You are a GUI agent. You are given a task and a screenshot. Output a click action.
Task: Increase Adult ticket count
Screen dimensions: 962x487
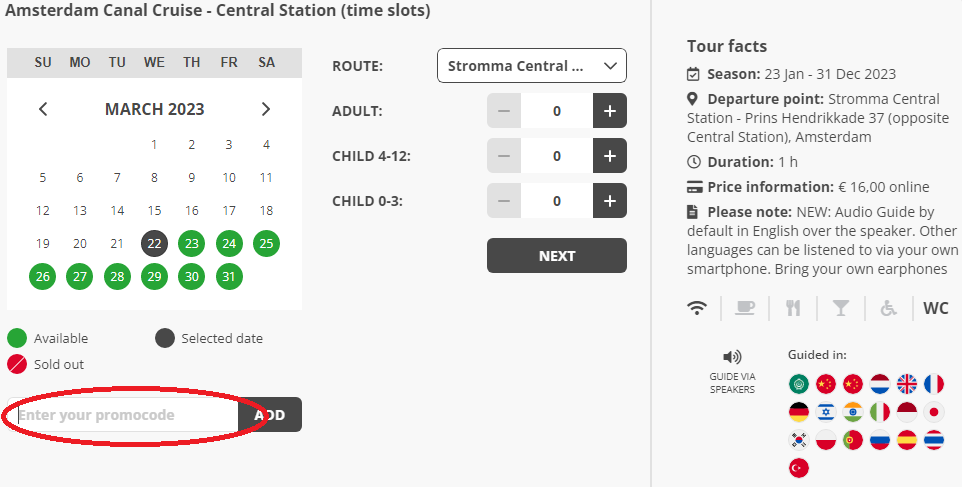click(x=610, y=111)
